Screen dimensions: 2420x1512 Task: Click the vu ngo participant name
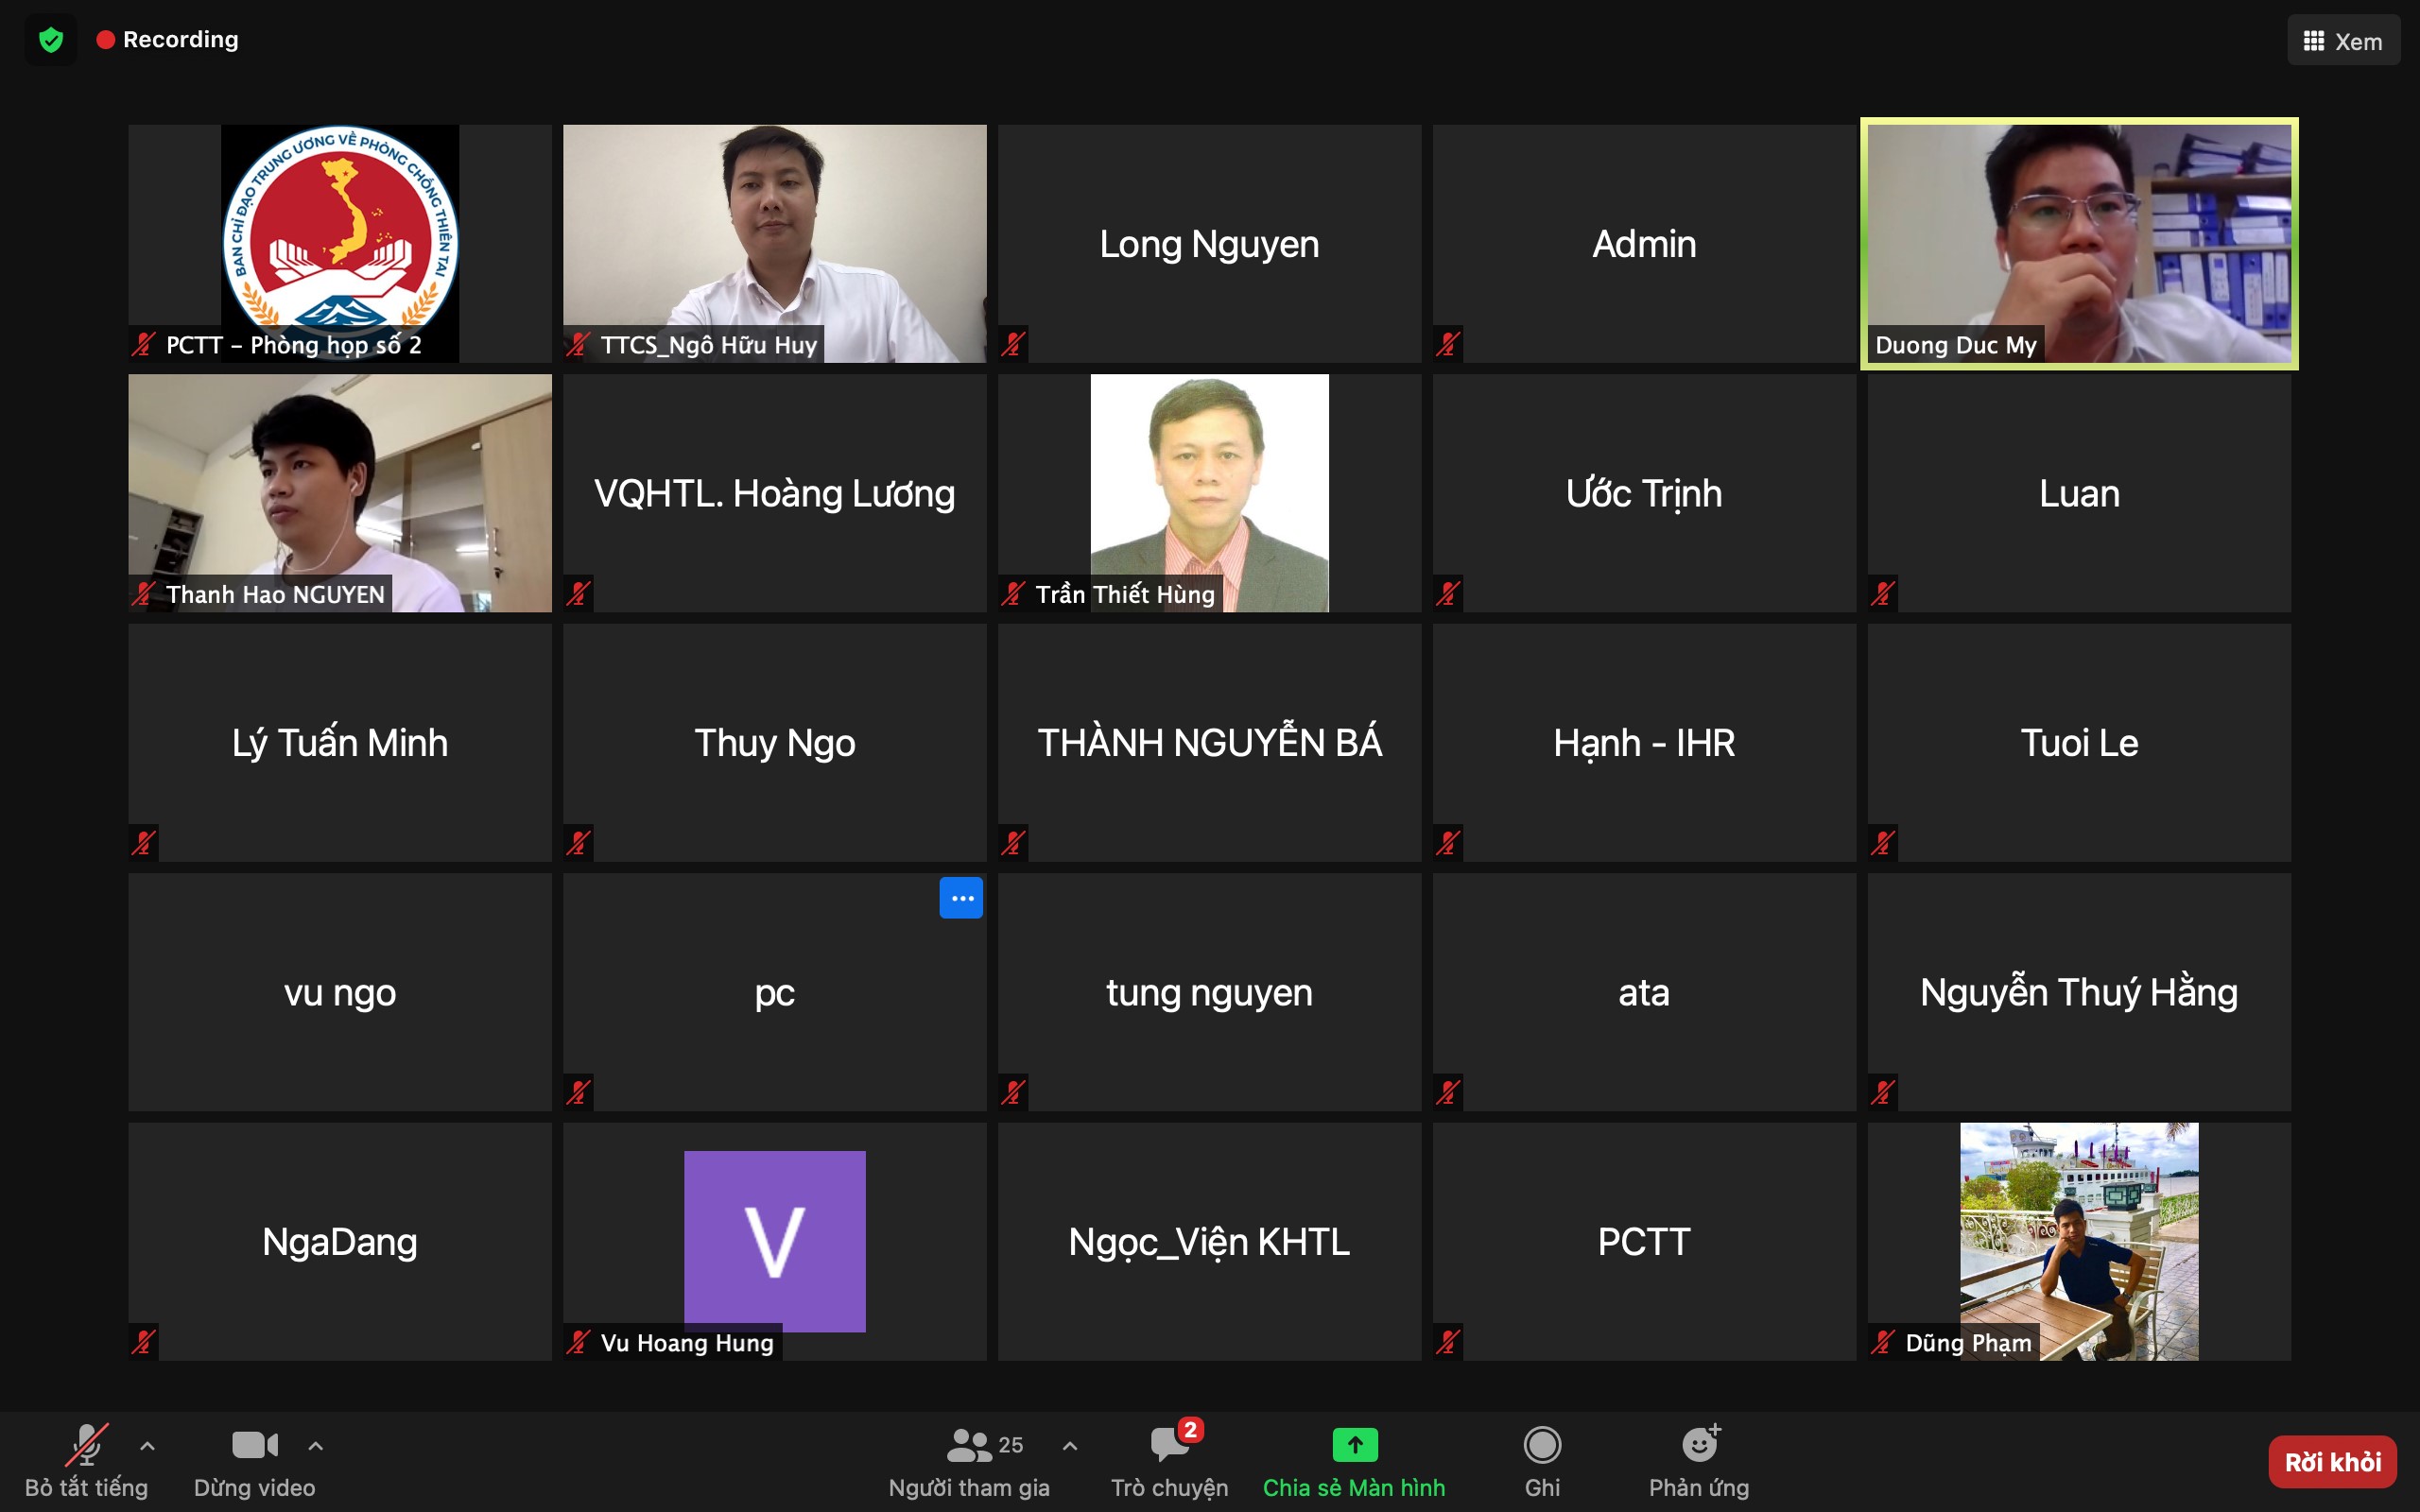(340, 994)
